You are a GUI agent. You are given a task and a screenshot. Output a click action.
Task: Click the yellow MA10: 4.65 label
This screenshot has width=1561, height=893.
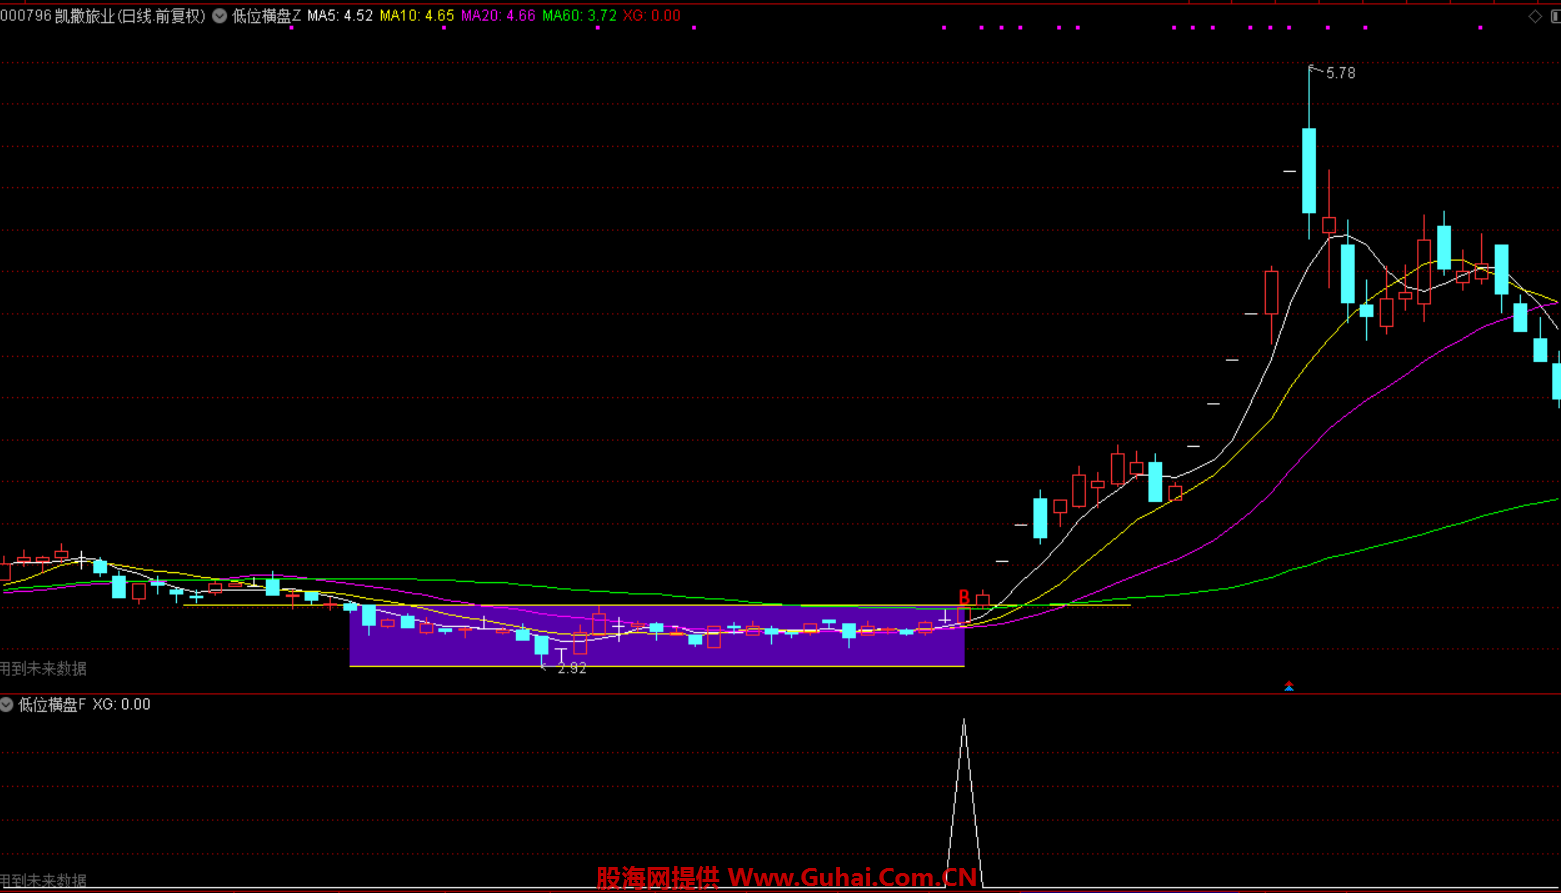point(417,16)
